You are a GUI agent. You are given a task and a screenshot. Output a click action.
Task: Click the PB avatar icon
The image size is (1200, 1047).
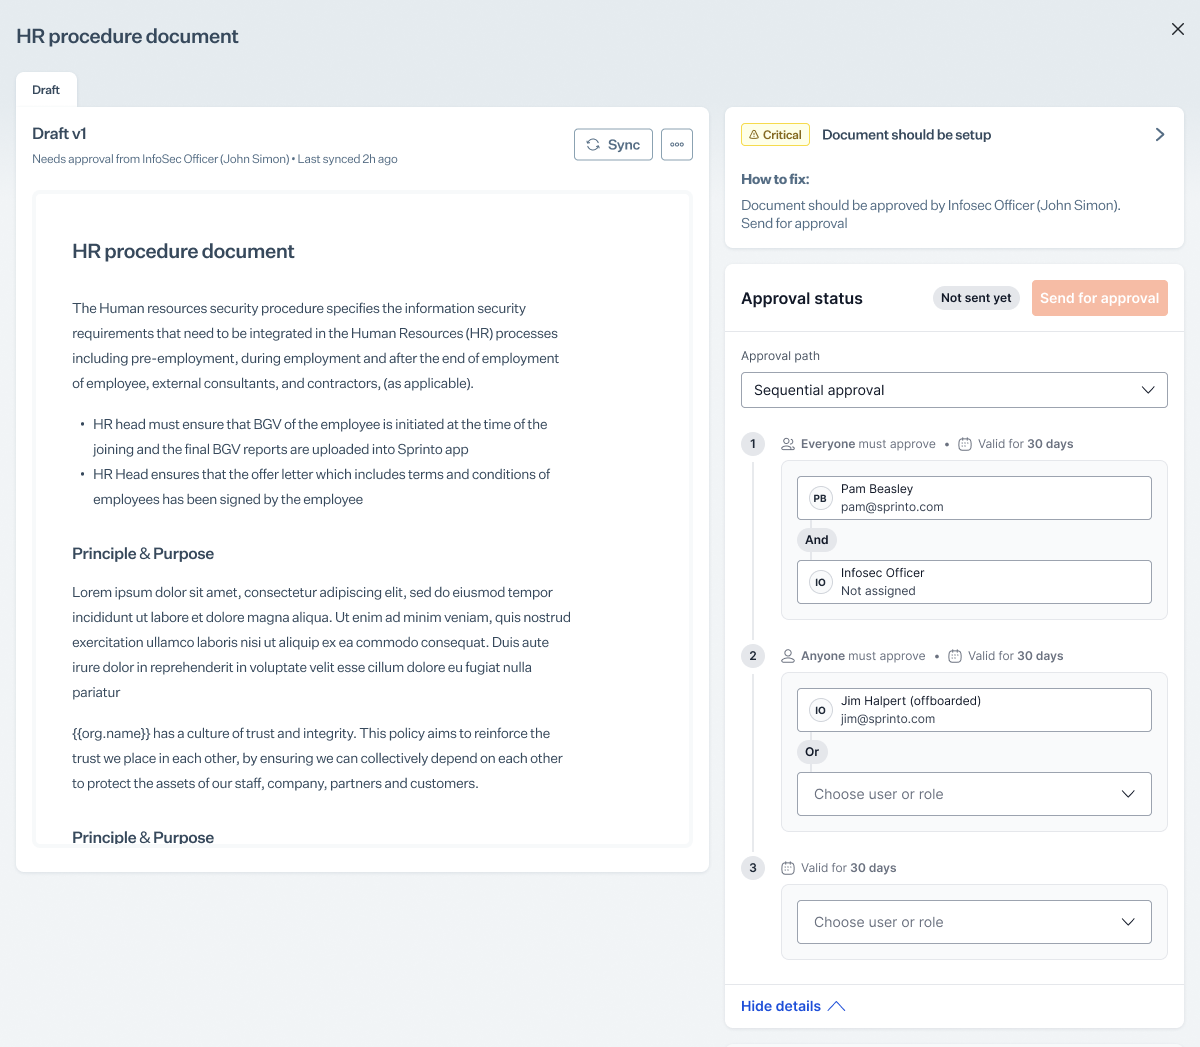pos(820,498)
